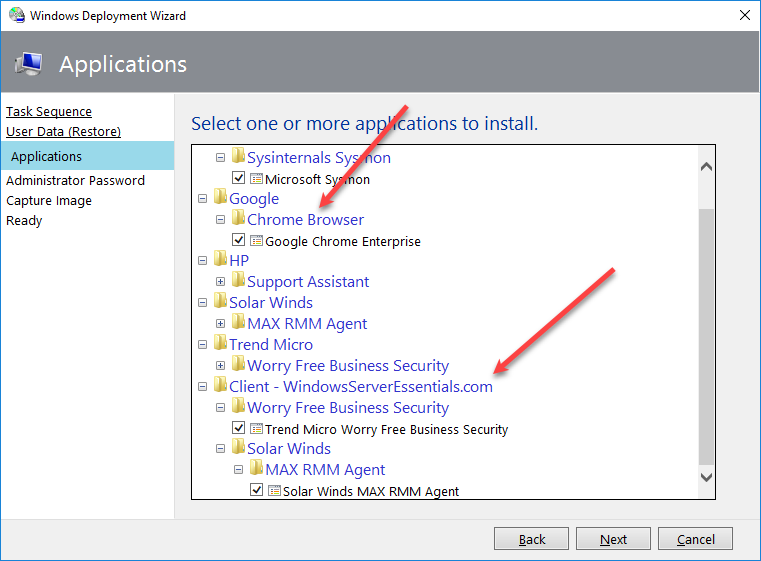Click the Google Chrome Enterprise application icon

point(256,241)
